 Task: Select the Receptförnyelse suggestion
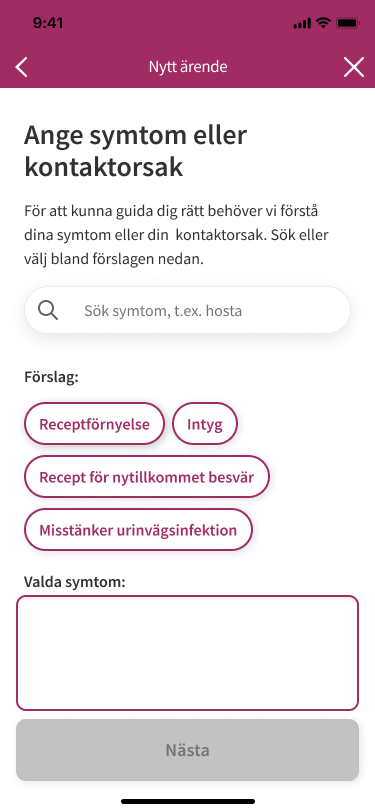point(94,424)
